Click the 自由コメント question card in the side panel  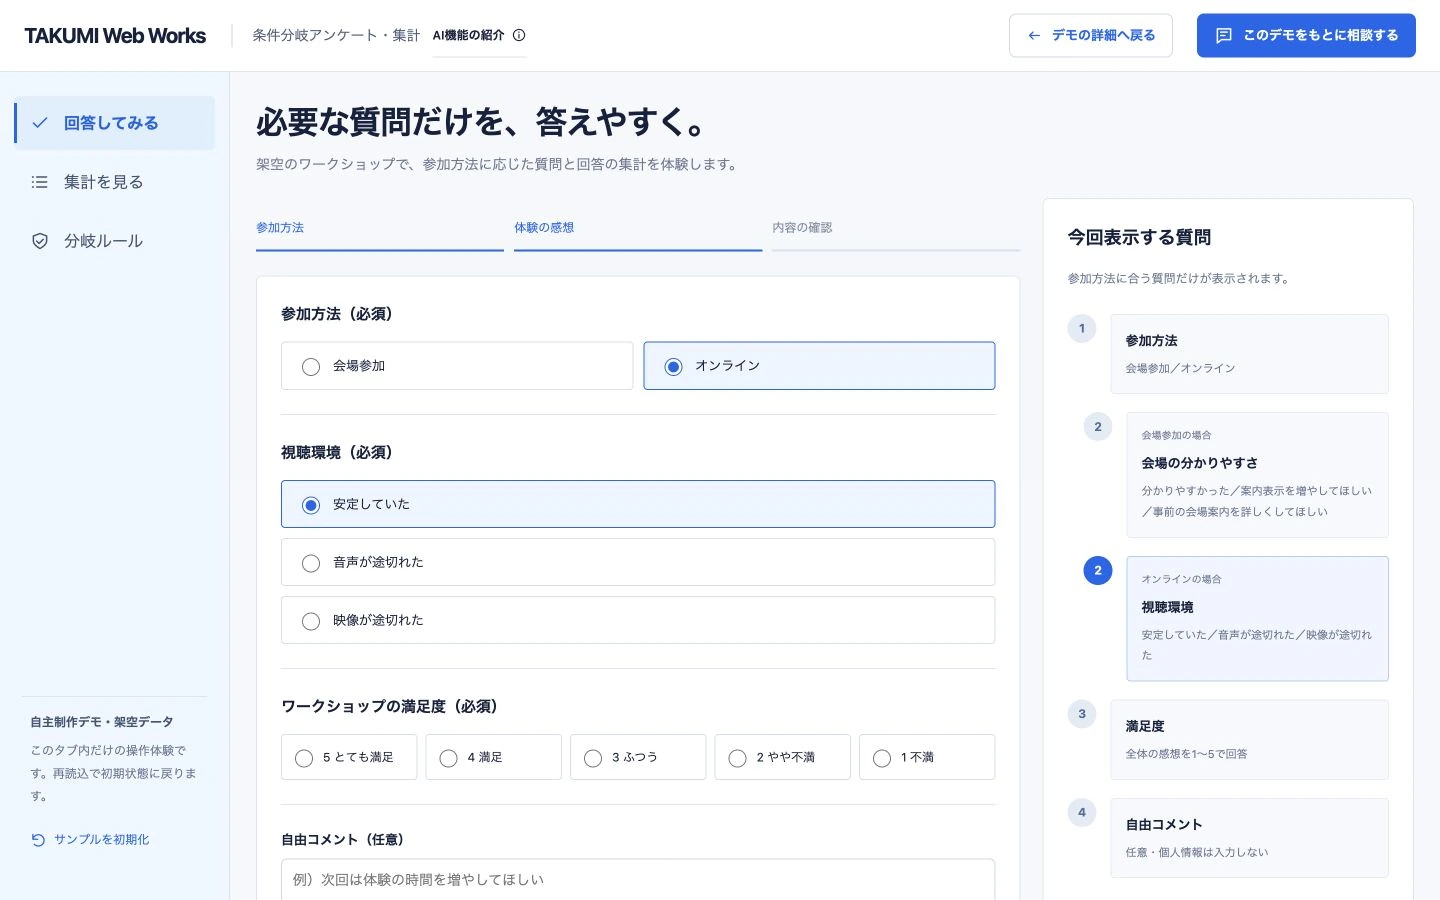(x=1249, y=838)
